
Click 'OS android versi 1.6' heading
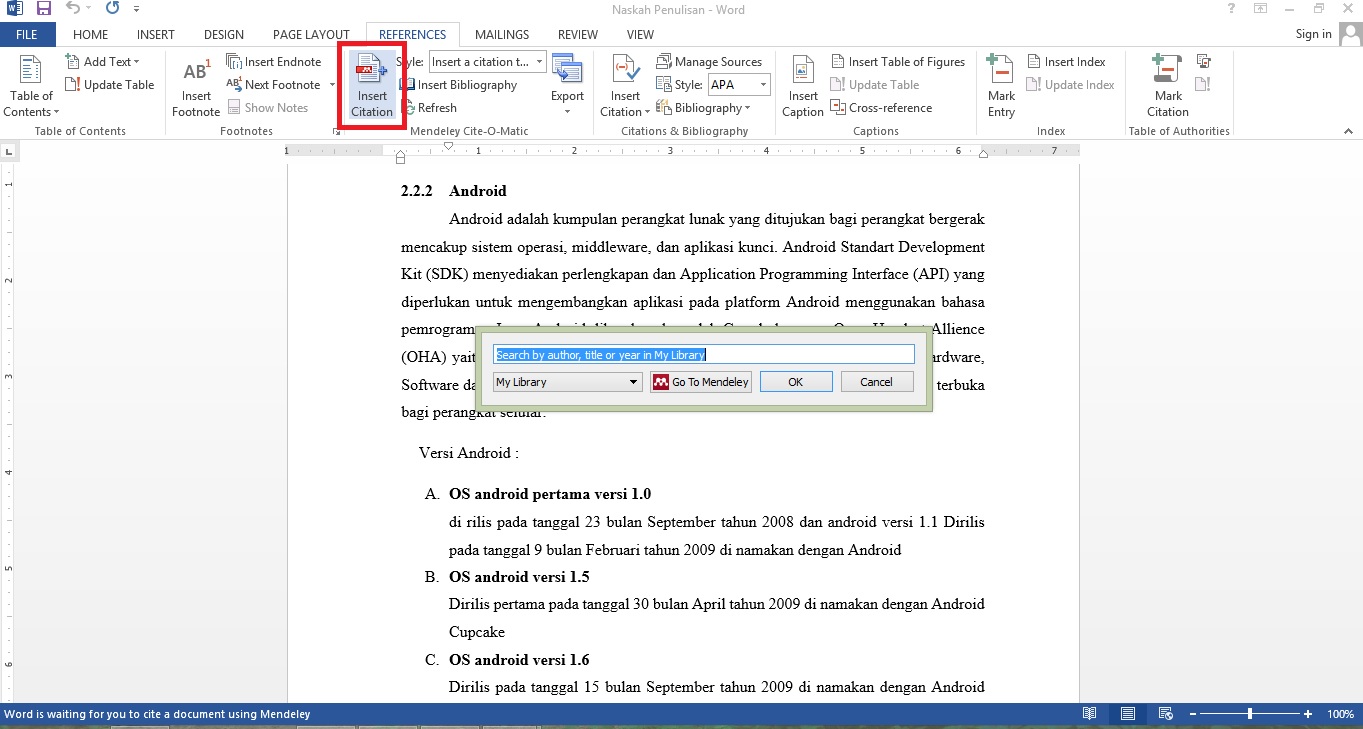pos(519,660)
